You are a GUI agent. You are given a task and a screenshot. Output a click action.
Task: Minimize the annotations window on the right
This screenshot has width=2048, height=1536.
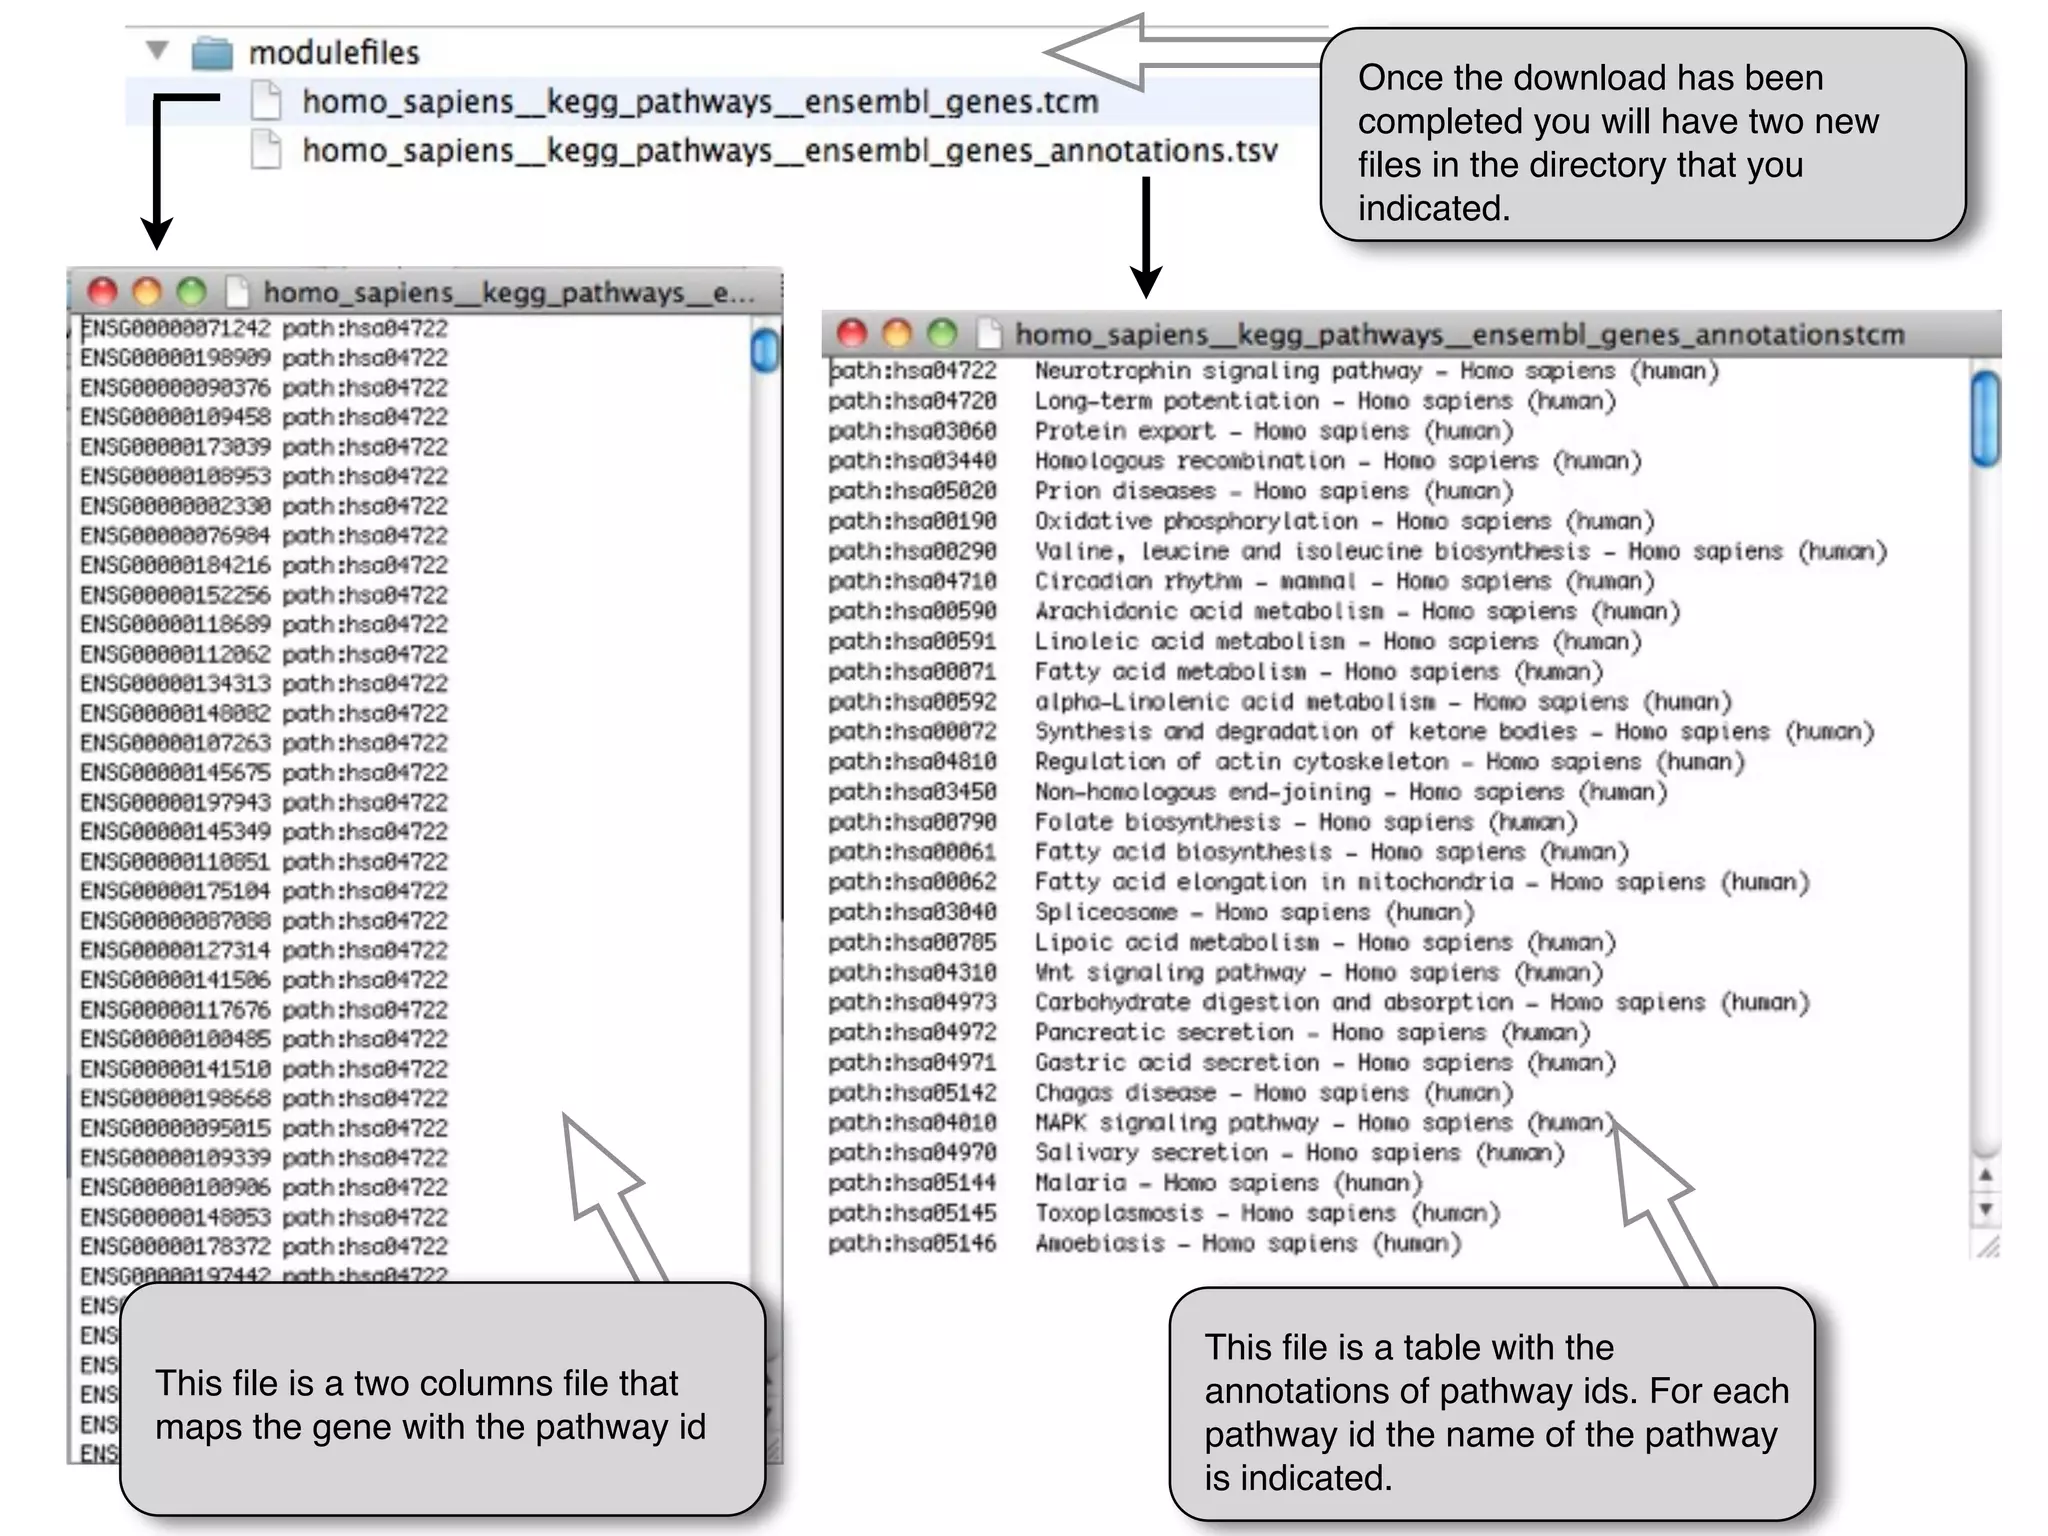[x=897, y=333]
